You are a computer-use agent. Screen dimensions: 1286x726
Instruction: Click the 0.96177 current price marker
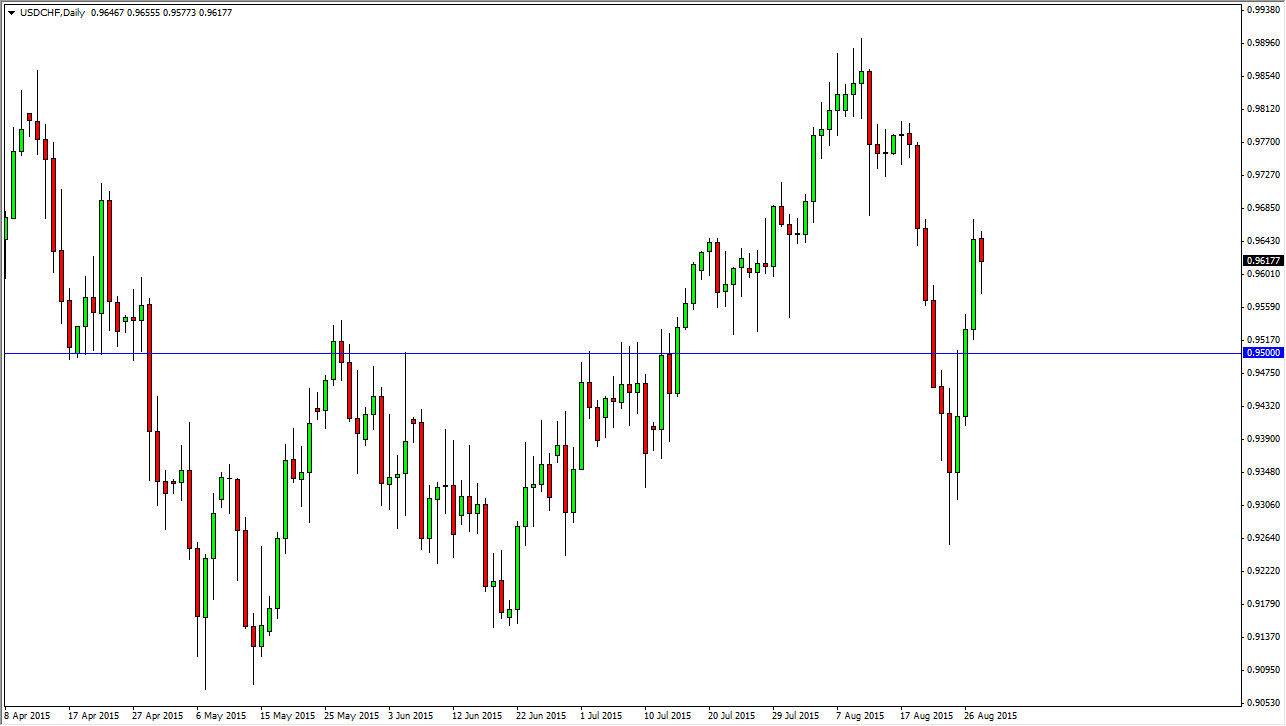(x=1263, y=261)
